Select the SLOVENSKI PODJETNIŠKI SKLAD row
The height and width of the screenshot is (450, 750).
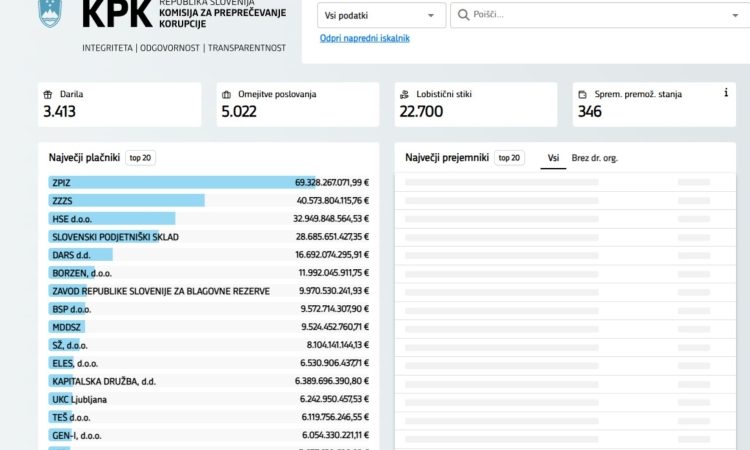click(x=209, y=237)
